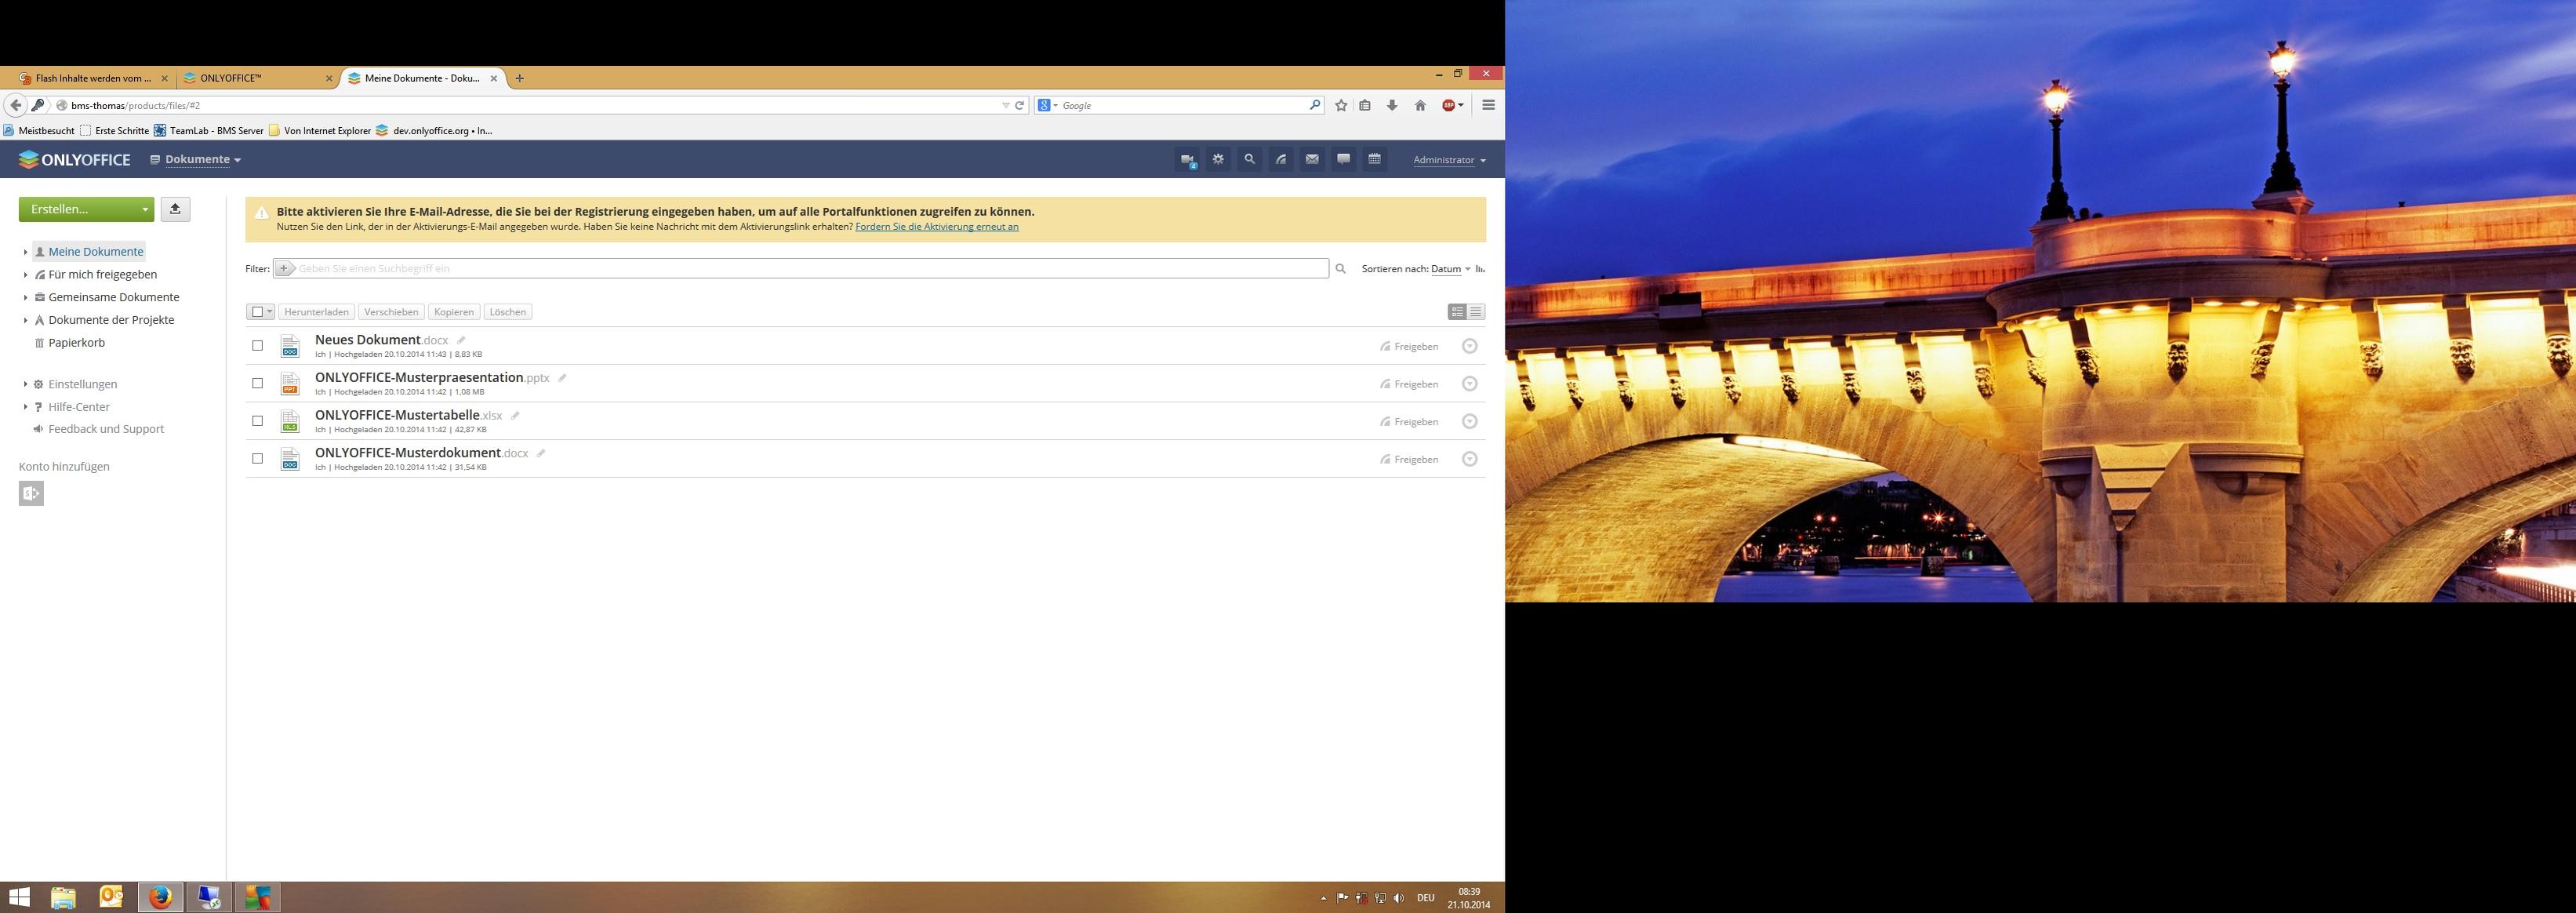This screenshot has width=2576, height=913.
Task: Open the portal settings gear icon
Action: [x=1218, y=159]
